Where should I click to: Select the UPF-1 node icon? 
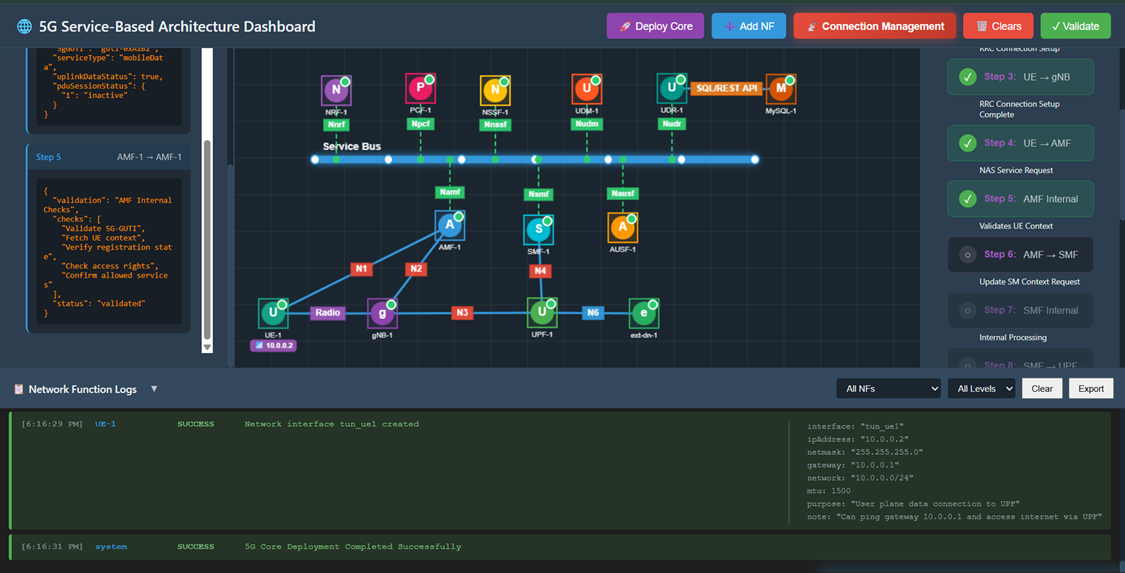542,313
